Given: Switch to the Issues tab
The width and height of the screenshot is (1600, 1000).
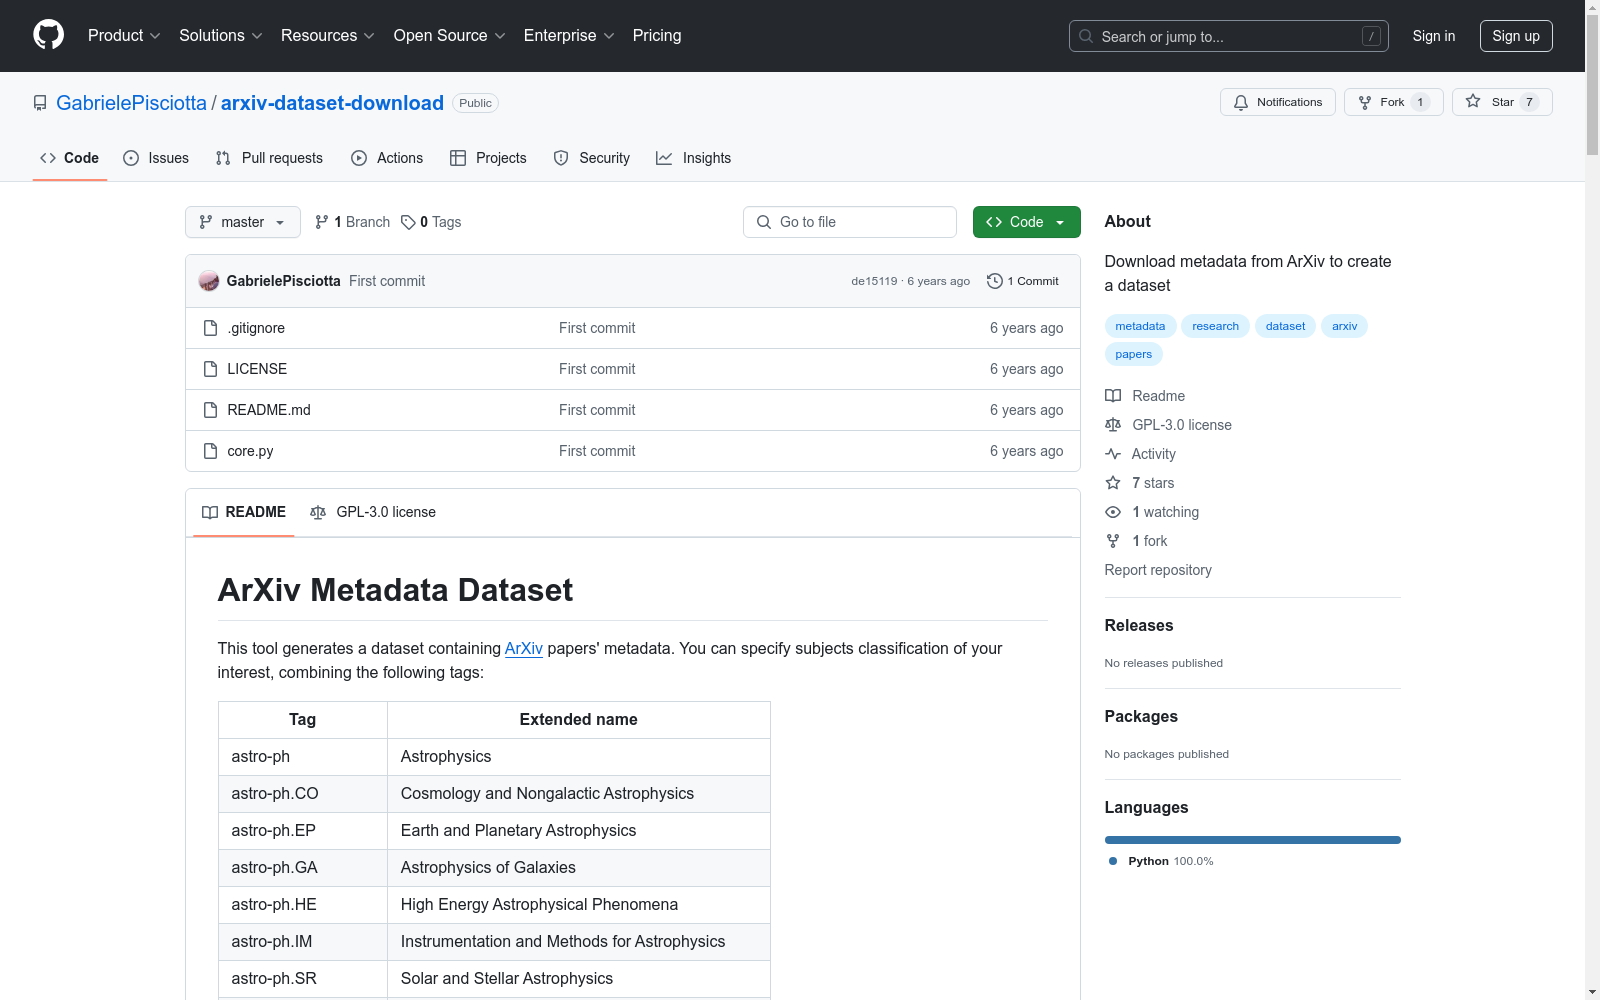Looking at the screenshot, I should (x=156, y=158).
